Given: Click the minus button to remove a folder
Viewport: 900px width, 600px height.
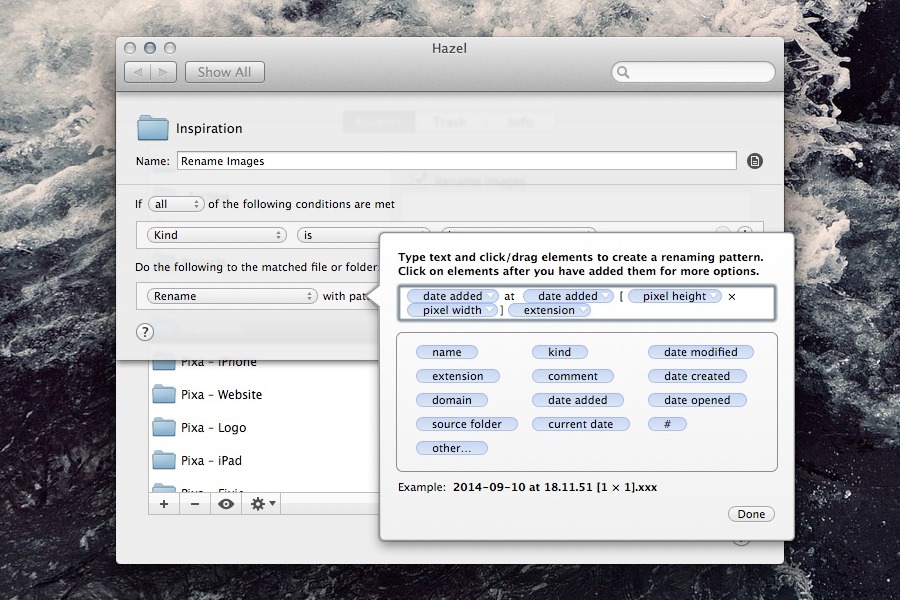Looking at the screenshot, I should 194,504.
